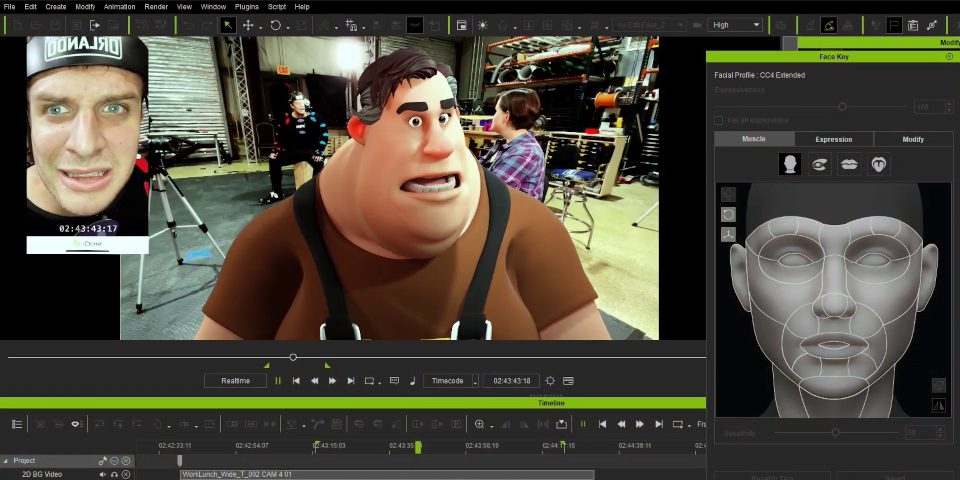This screenshot has width=960, height=480.
Task: Toggle Realtime playback mode
Action: (235, 381)
